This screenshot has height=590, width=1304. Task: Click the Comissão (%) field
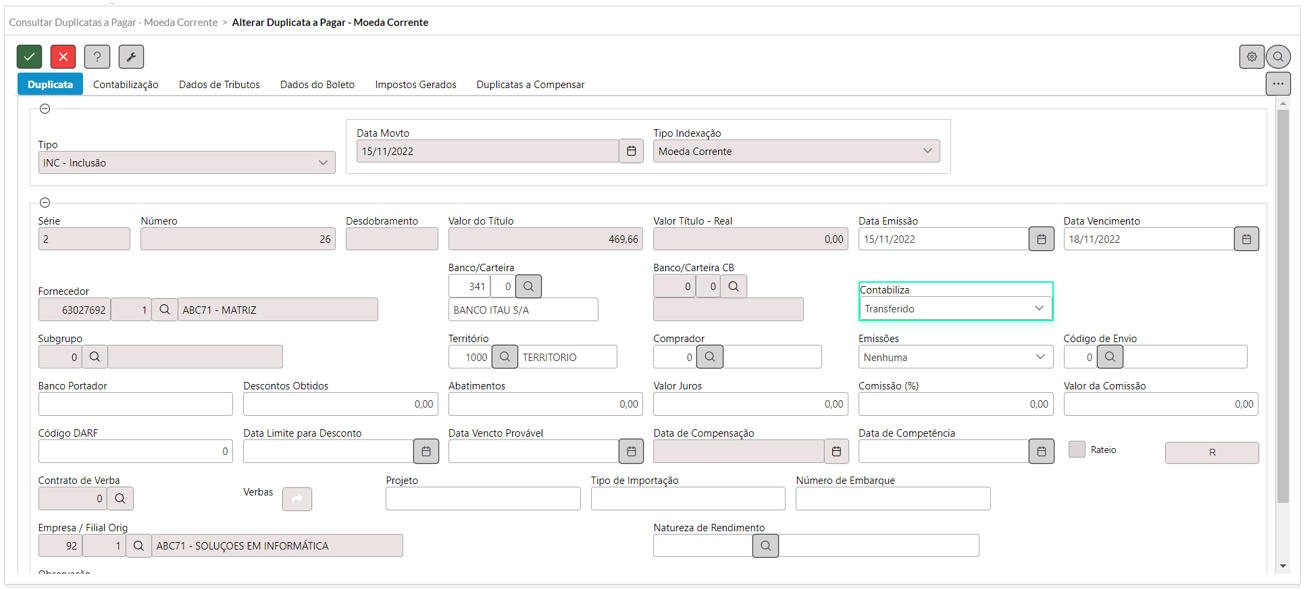point(955,404)
